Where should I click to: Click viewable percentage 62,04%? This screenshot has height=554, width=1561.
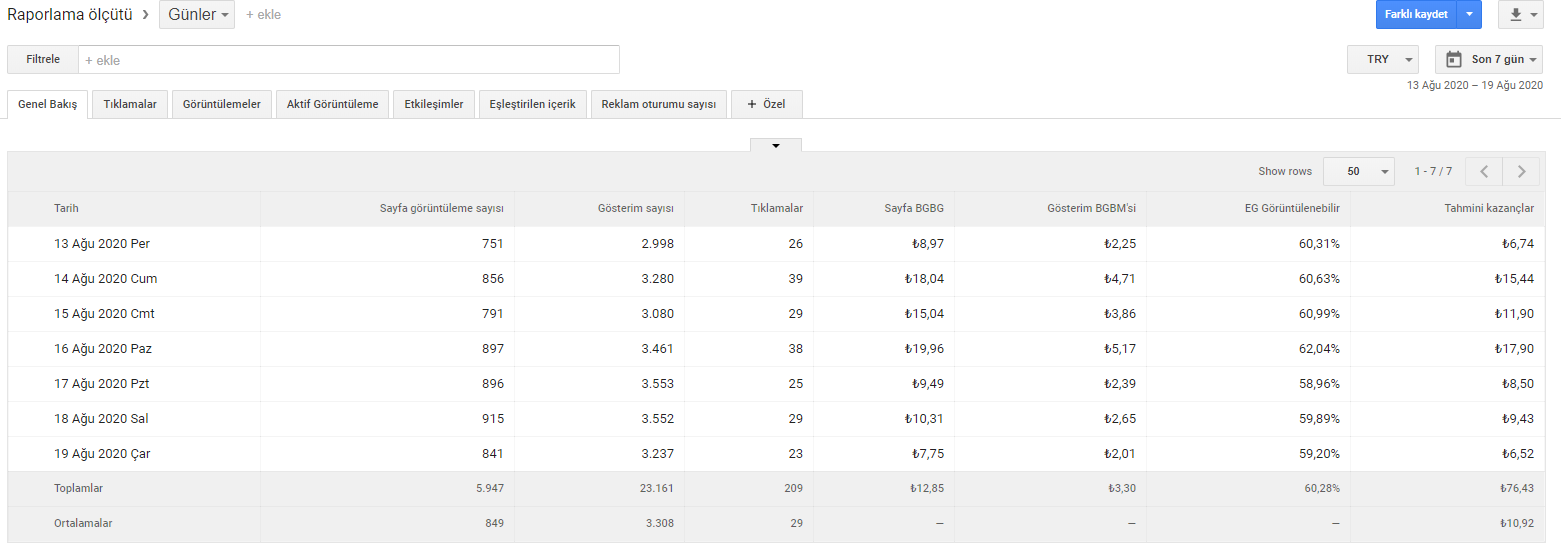coord(1319,348)
